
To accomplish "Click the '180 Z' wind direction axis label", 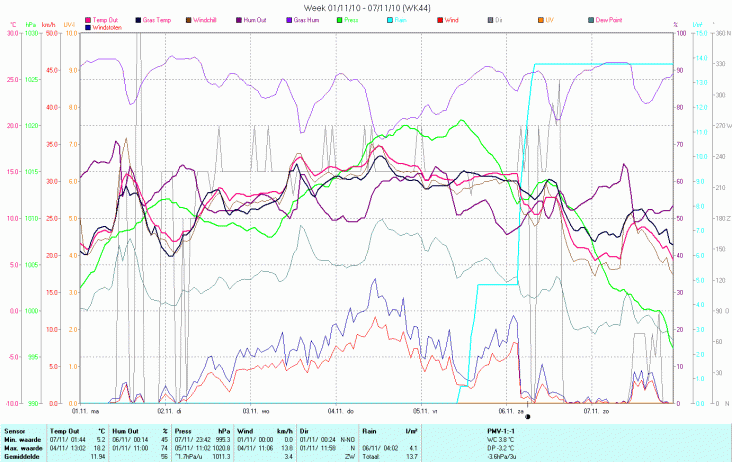I will coord(723,218).
